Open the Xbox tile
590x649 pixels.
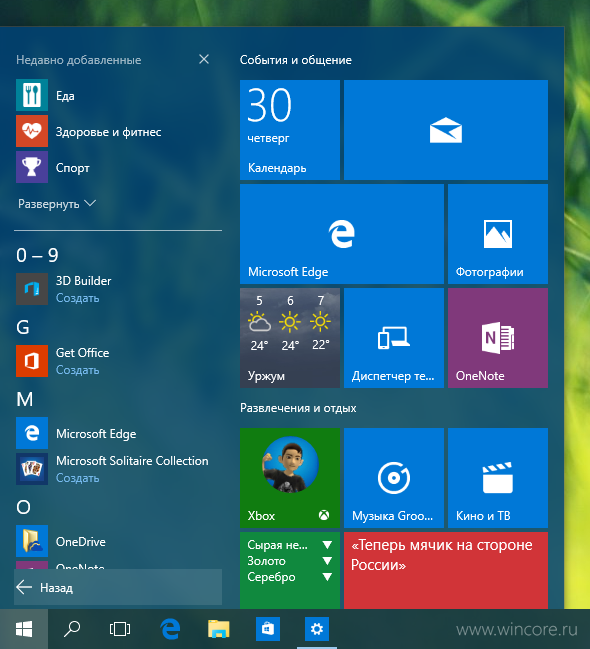coord(290,478)
